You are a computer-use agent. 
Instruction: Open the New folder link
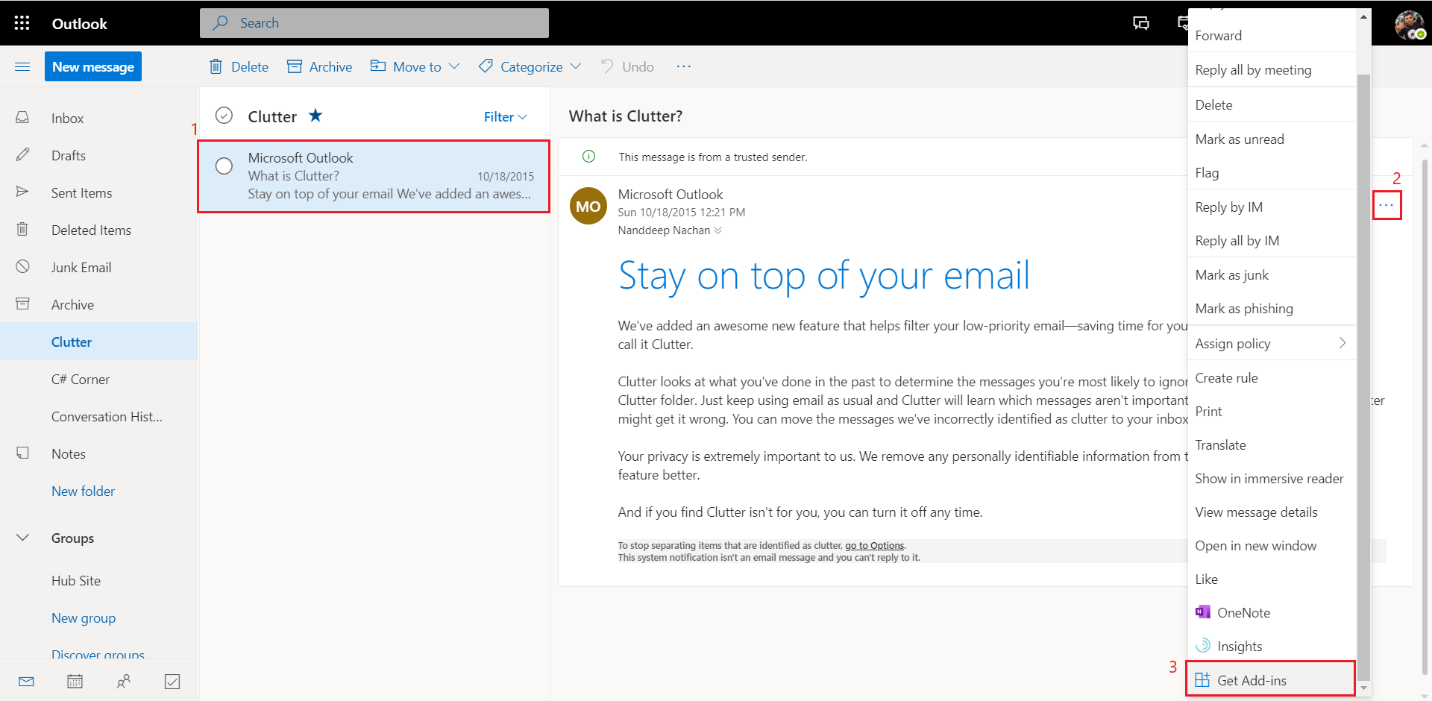pyautogui.click(x=83, y=491)
